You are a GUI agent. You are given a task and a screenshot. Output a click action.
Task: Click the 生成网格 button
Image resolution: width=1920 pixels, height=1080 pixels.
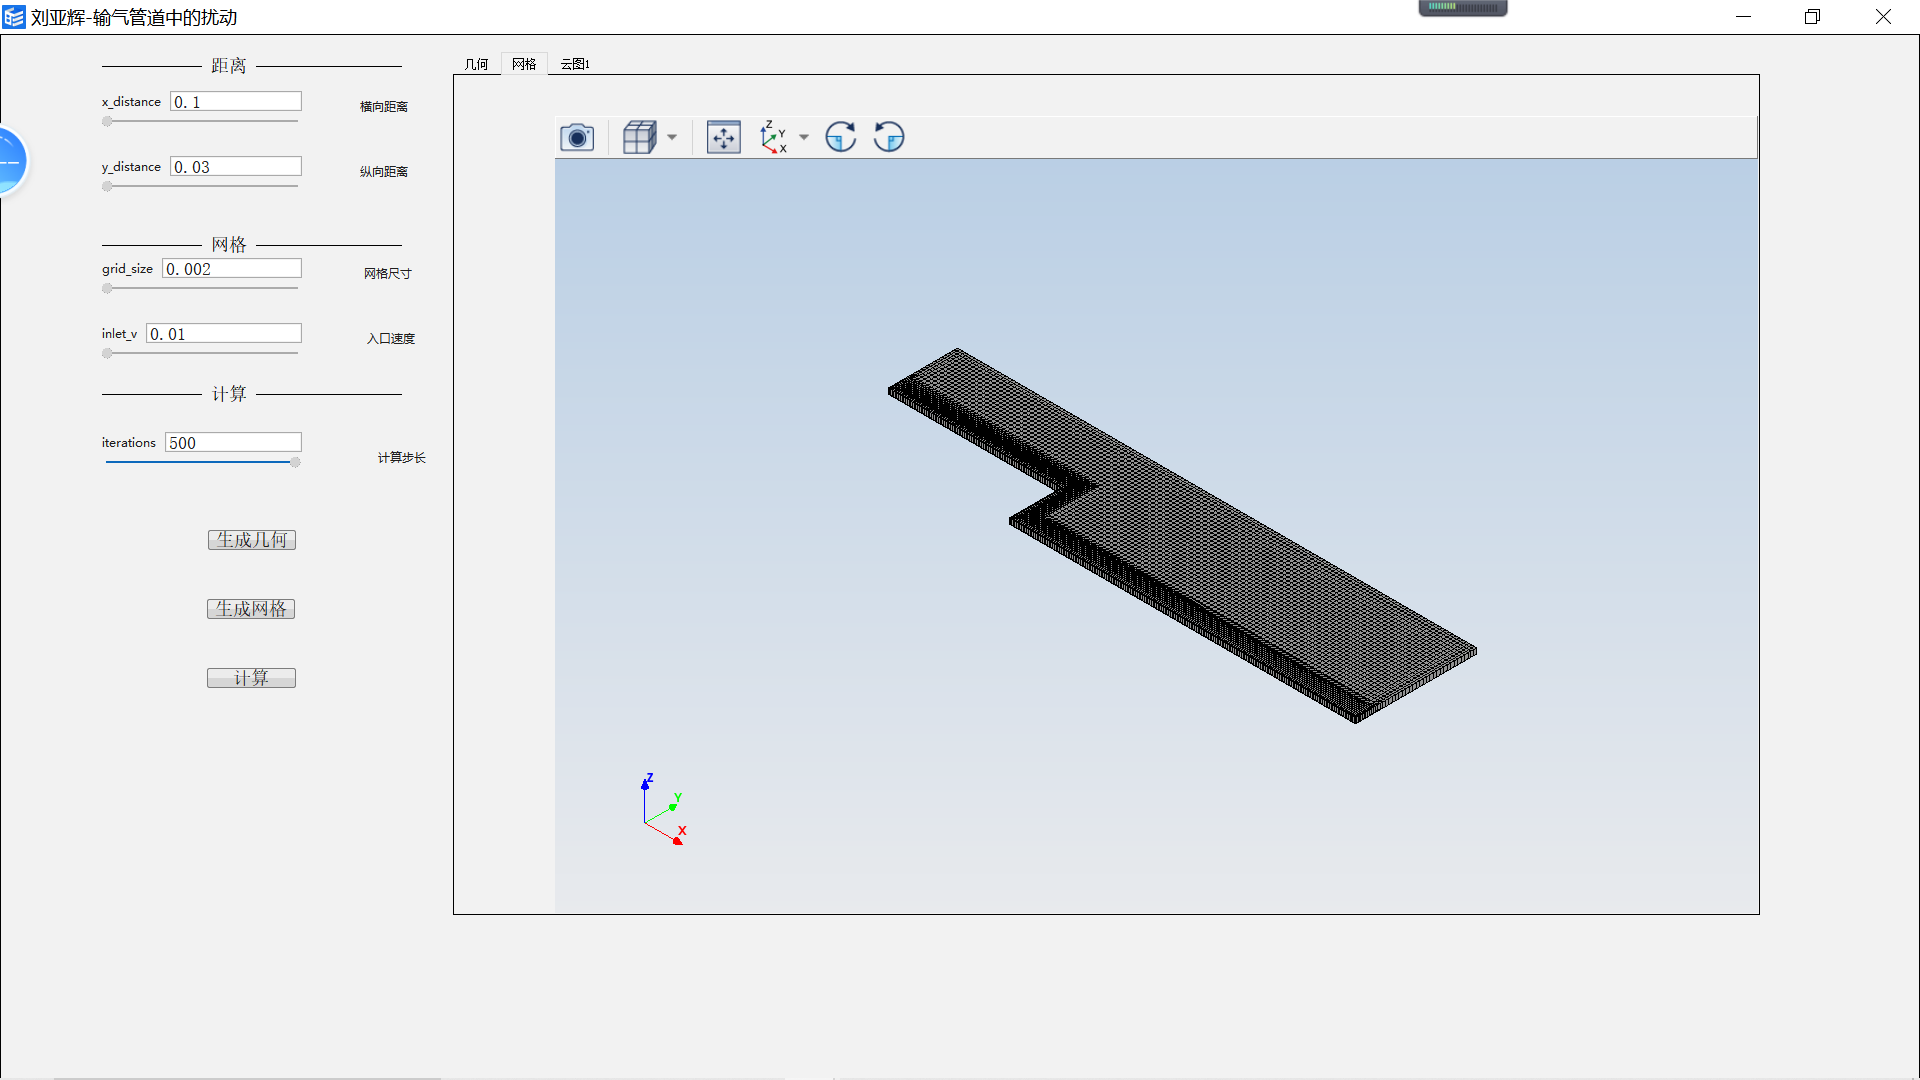click(251, 608)
